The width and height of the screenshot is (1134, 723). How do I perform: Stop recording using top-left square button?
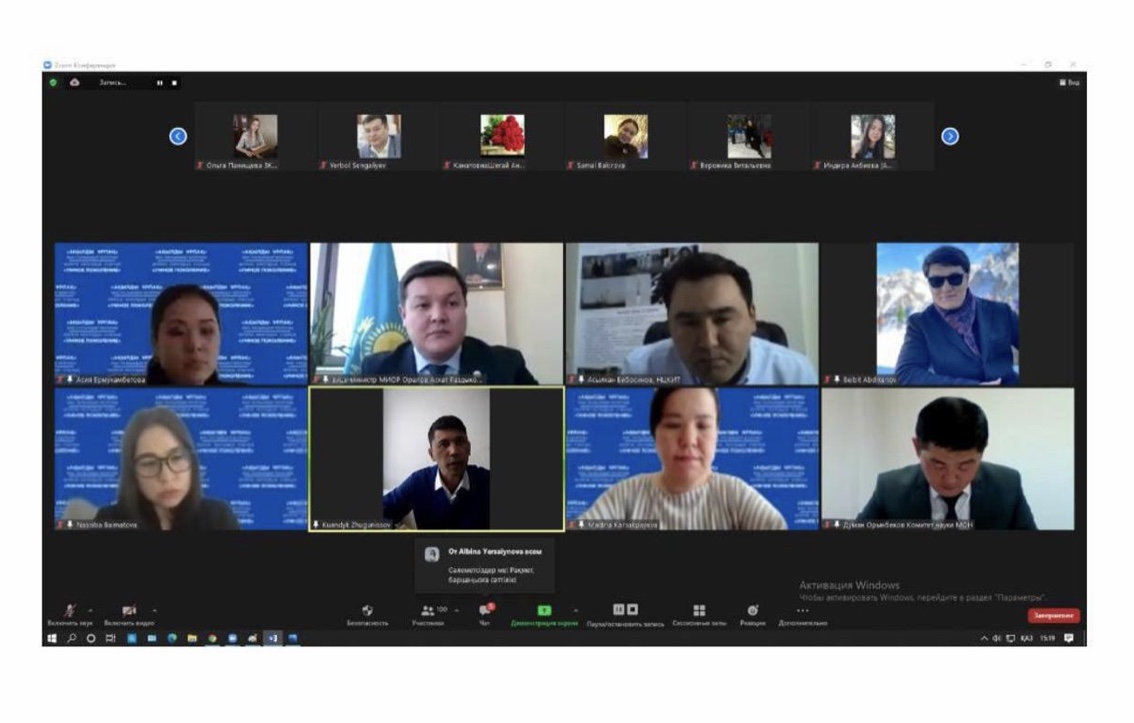[174, 83]
